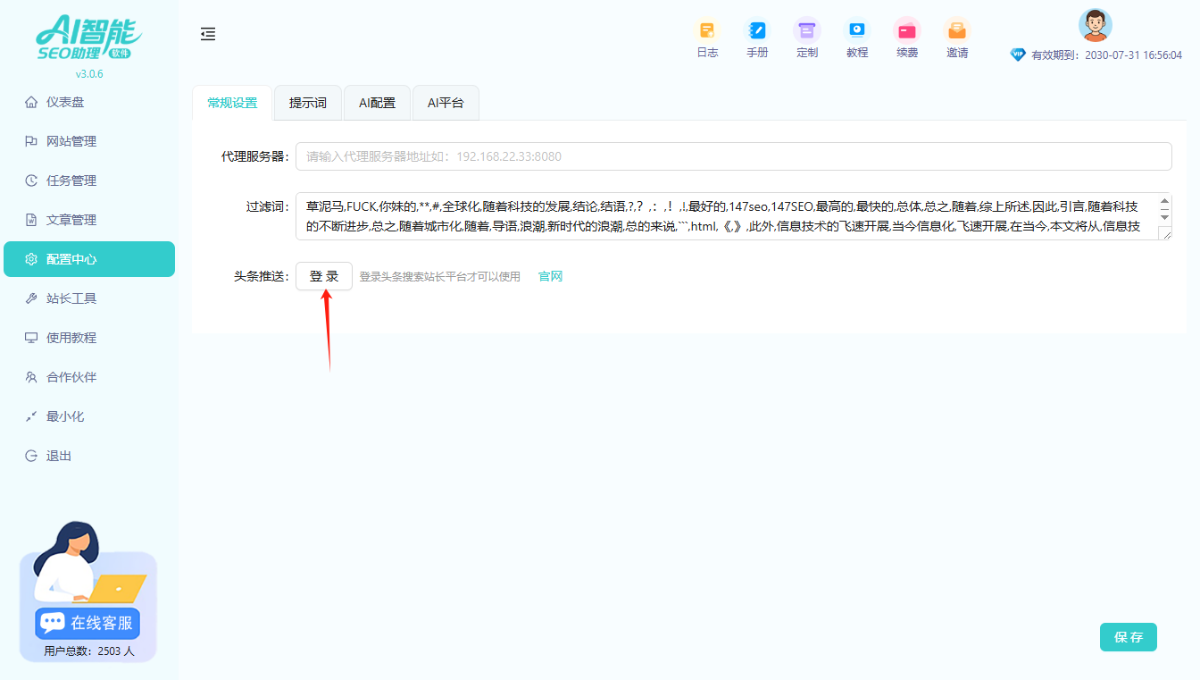Screen dimensions: 1200x680
Task: Click the 有效期到 expiry date text
Action: click(1107, 55)
